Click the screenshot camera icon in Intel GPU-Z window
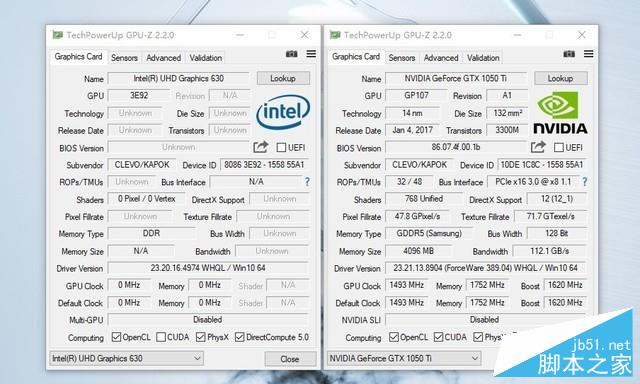The width and height of the screenshot is (640, 384). (291, 54)
